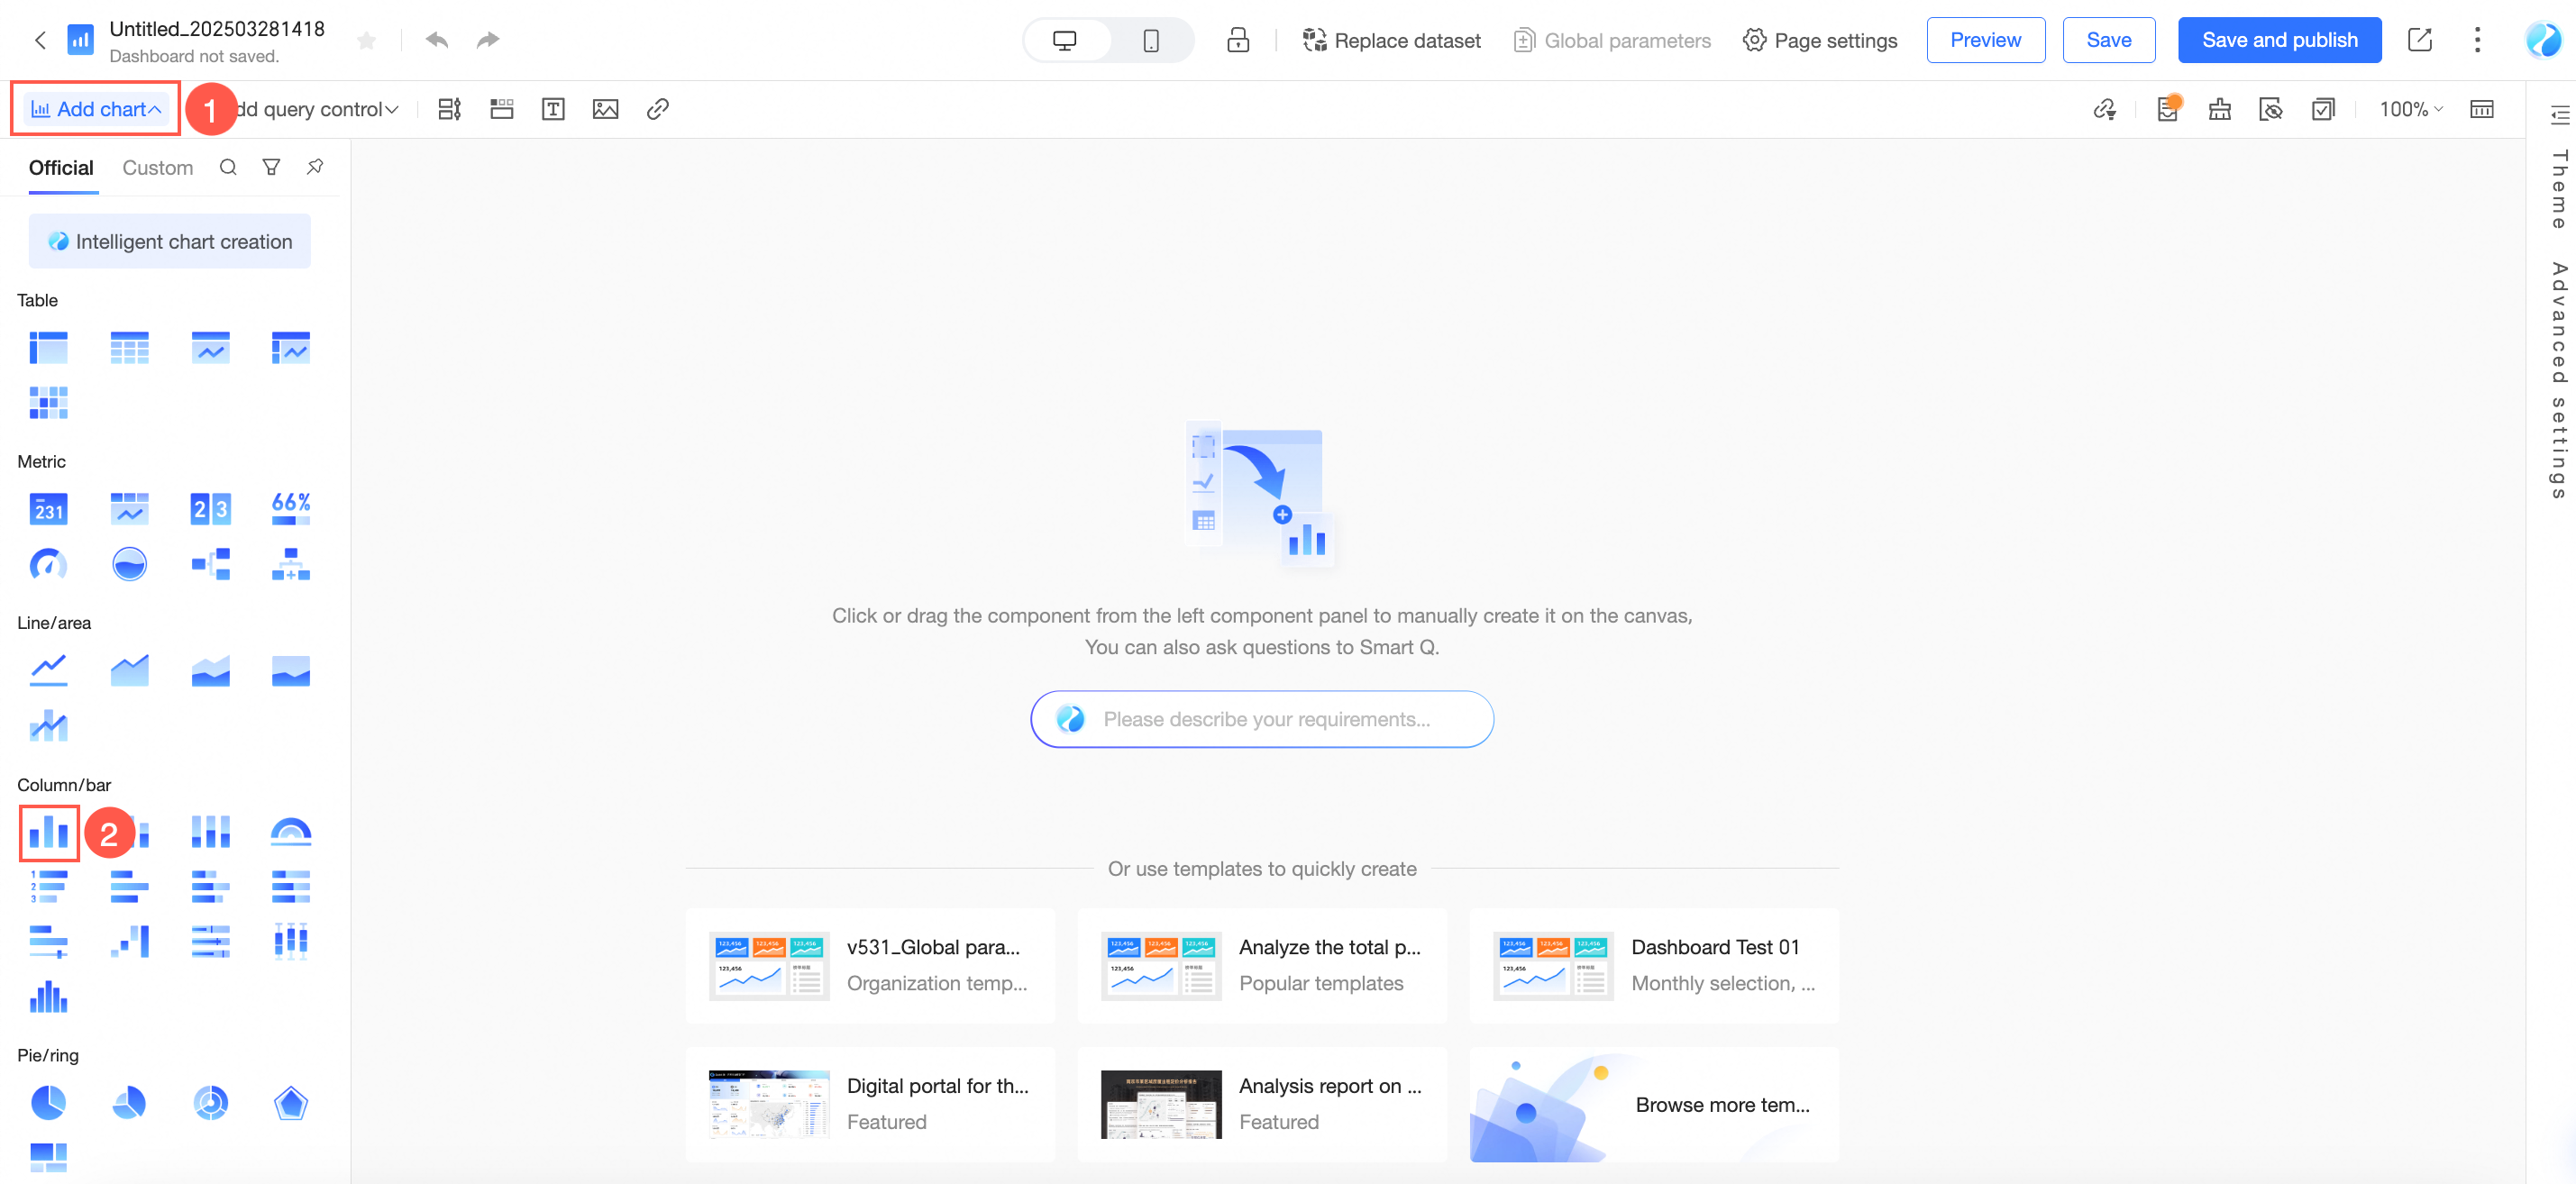Switch to mobile layout view

(1150, 40)
